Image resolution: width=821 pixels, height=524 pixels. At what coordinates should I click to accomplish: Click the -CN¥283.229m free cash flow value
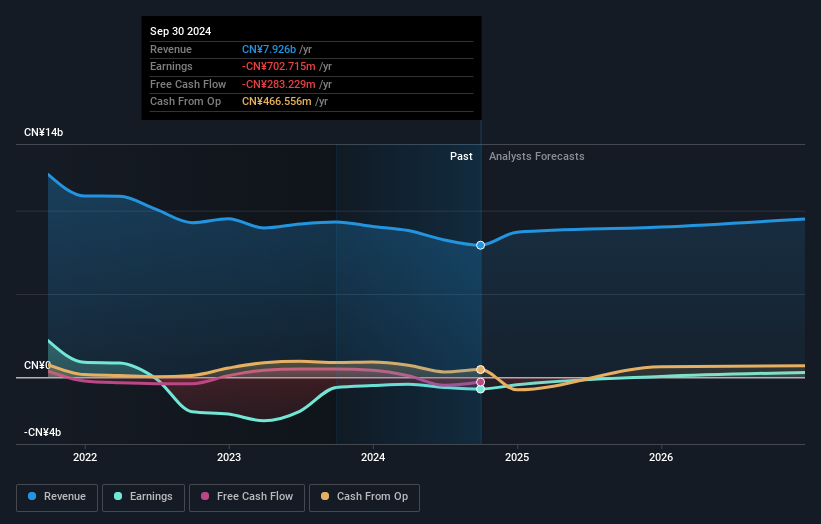pyautogui.click(x=279, y=84)
